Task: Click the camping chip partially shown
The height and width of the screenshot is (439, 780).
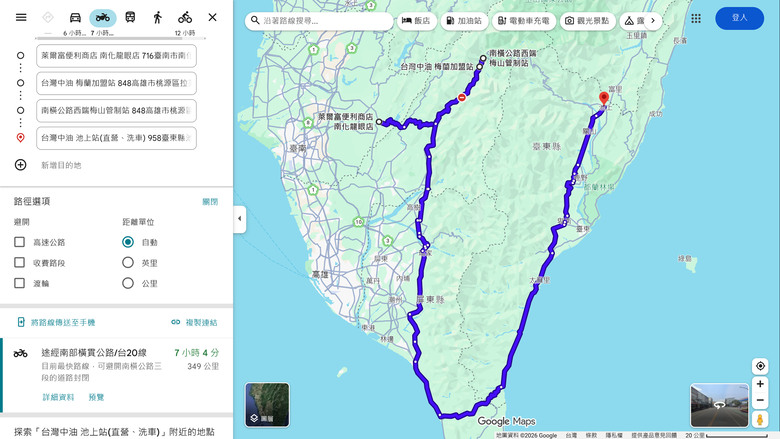Action: 635,20
